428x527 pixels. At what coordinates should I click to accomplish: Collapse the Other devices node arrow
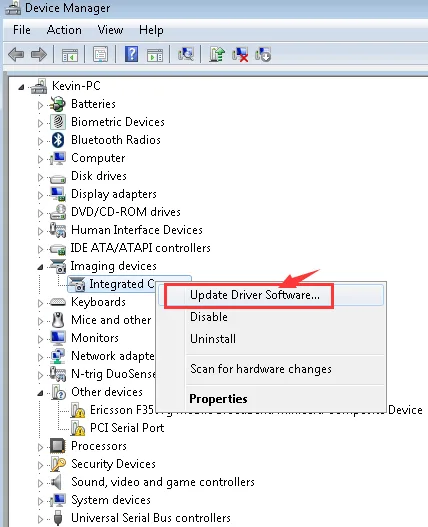pyautogui.click(x=40, y=393)
